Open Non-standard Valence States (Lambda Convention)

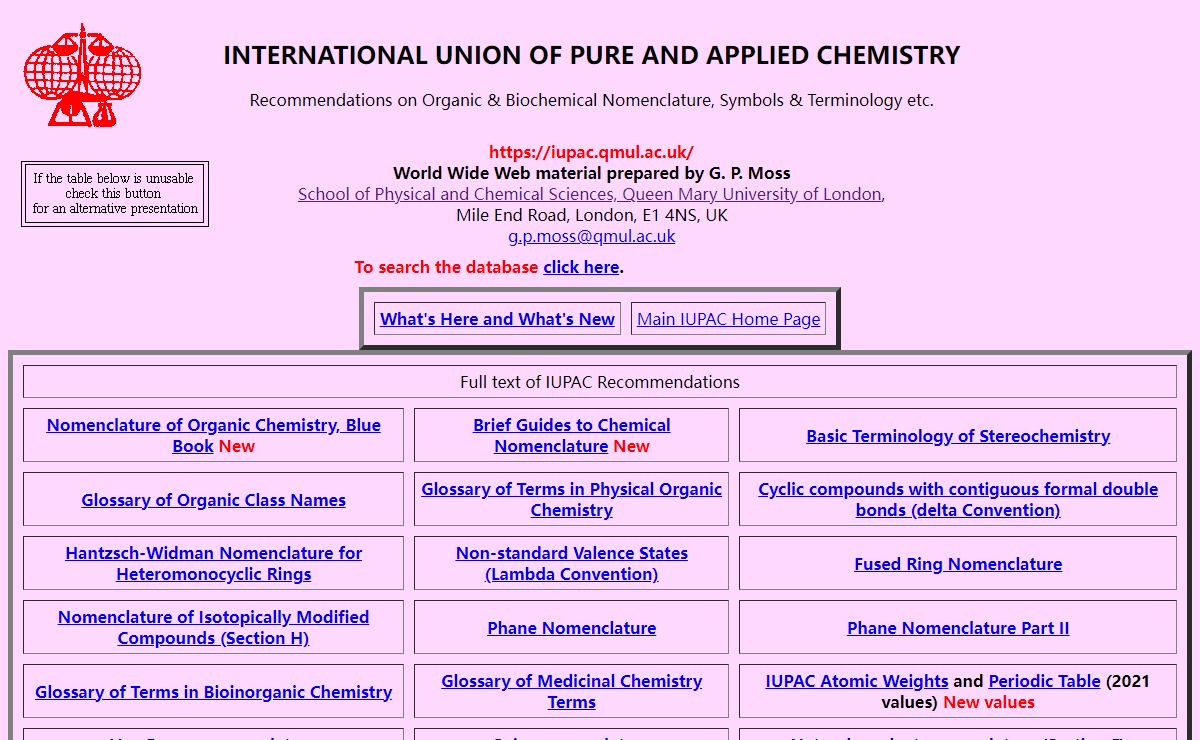pos(571,563)
